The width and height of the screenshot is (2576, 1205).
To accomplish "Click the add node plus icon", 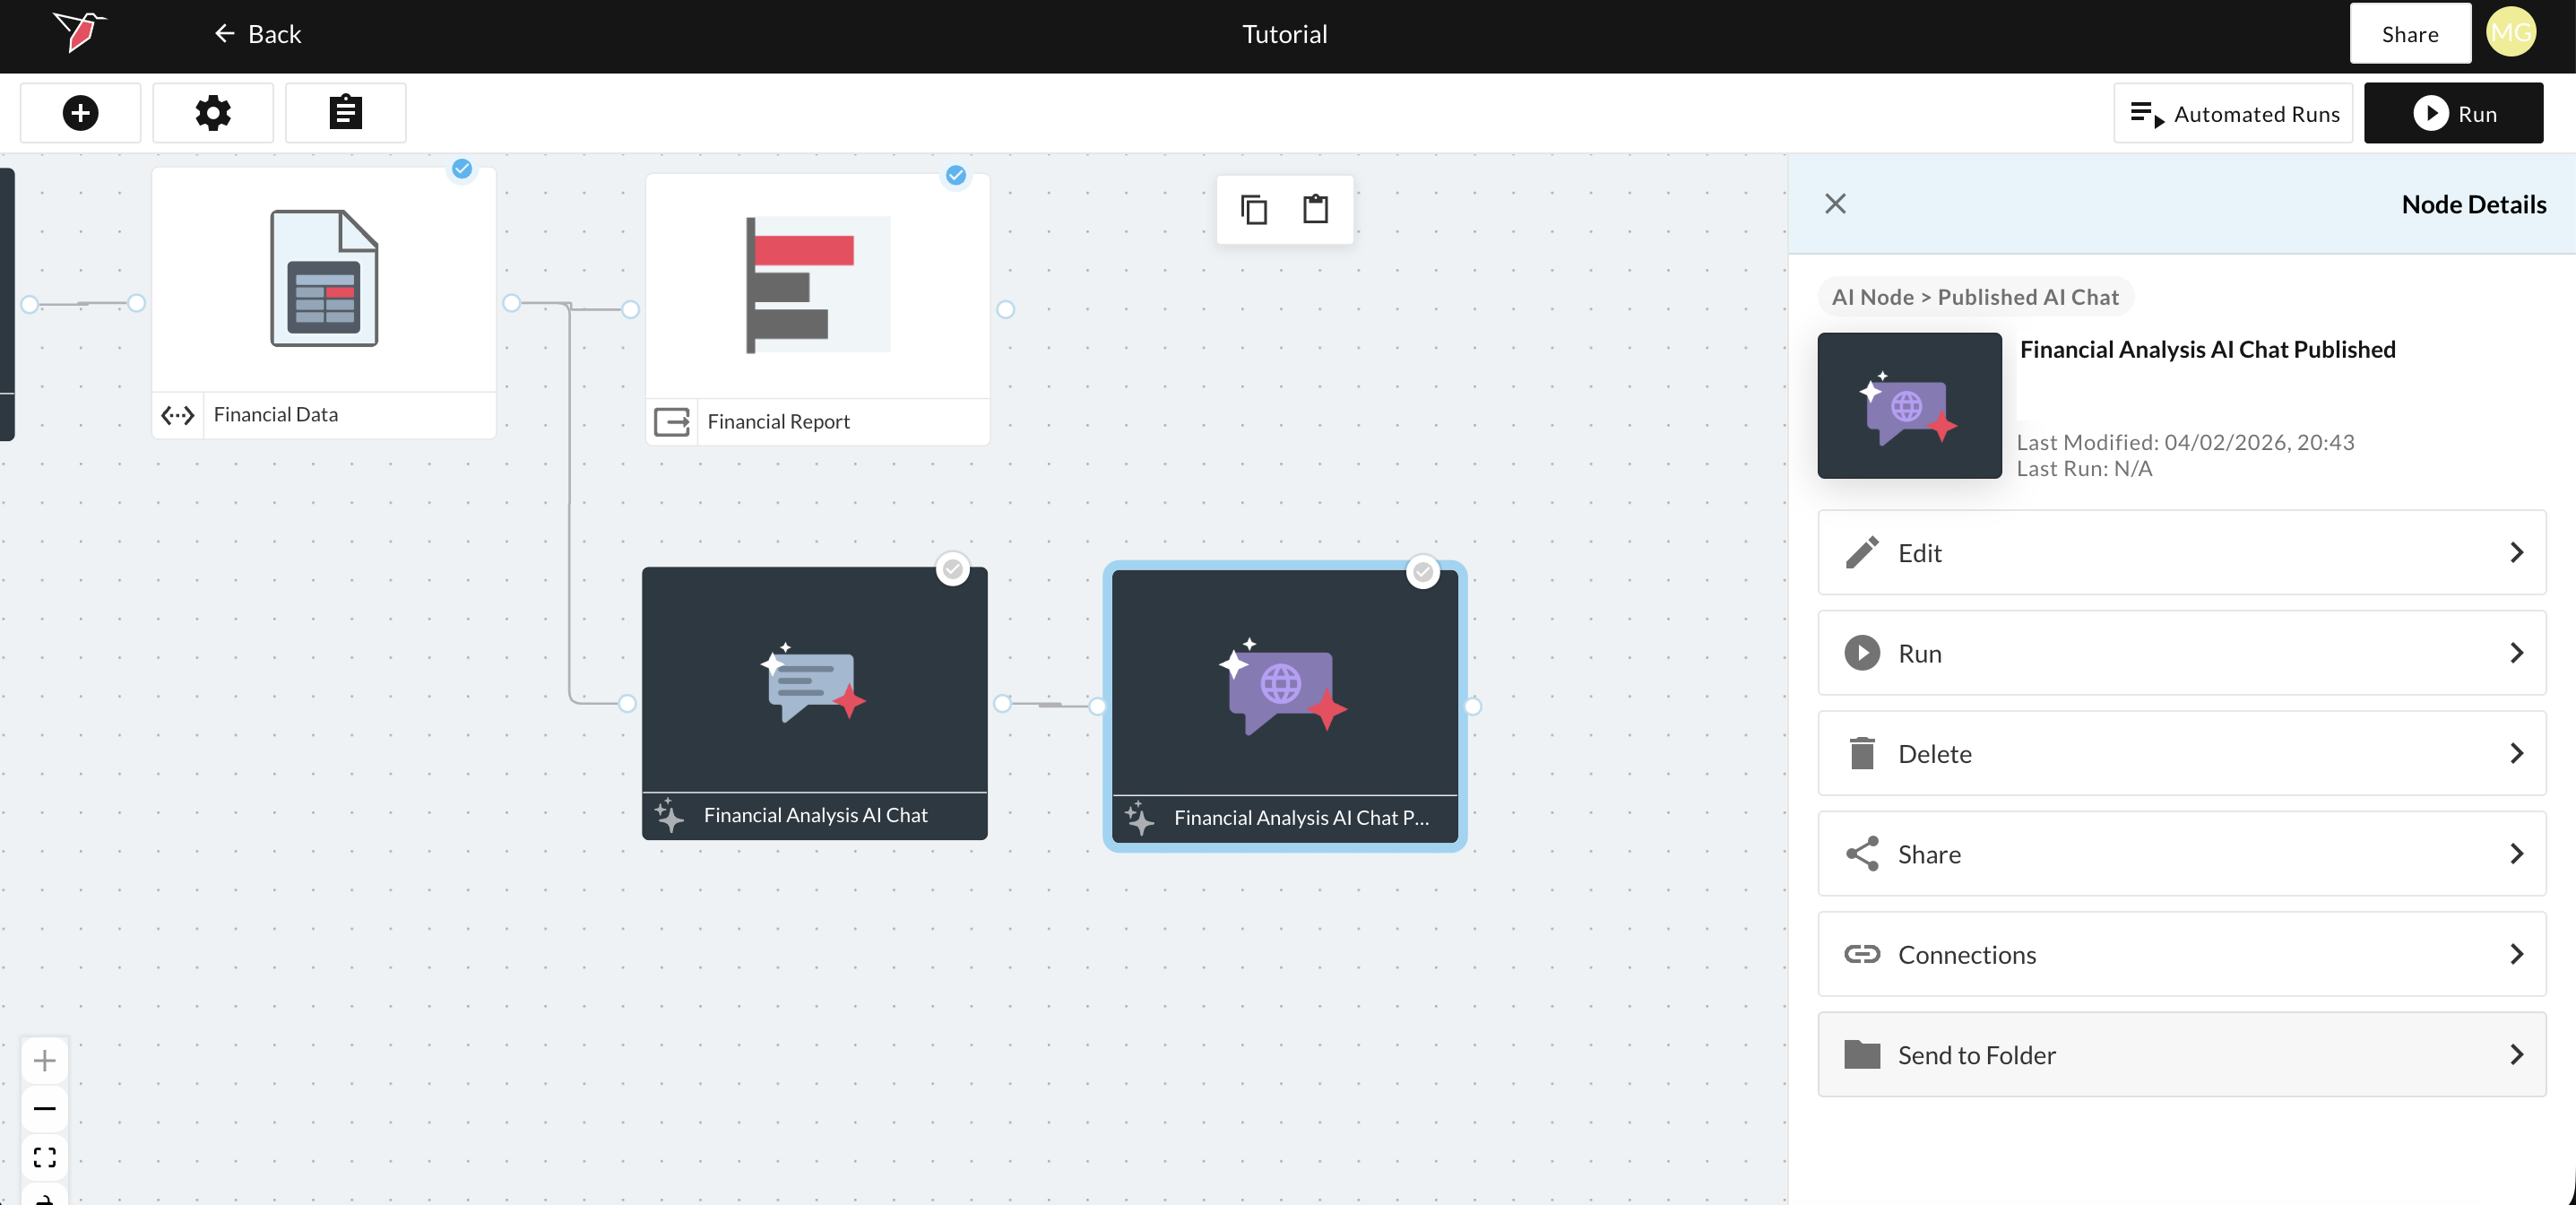I will [80, 113].
